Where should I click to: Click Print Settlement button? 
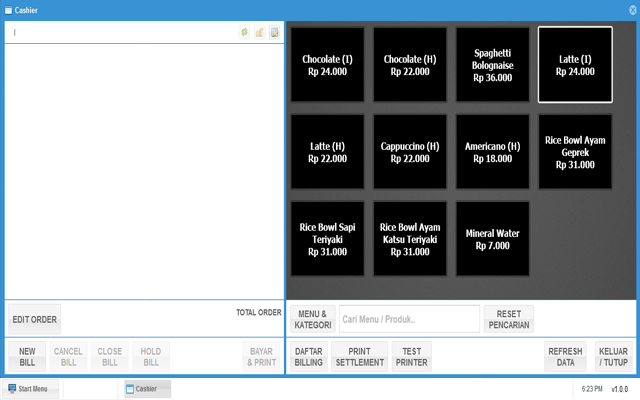pyautogui.click(x=359, y=357)
